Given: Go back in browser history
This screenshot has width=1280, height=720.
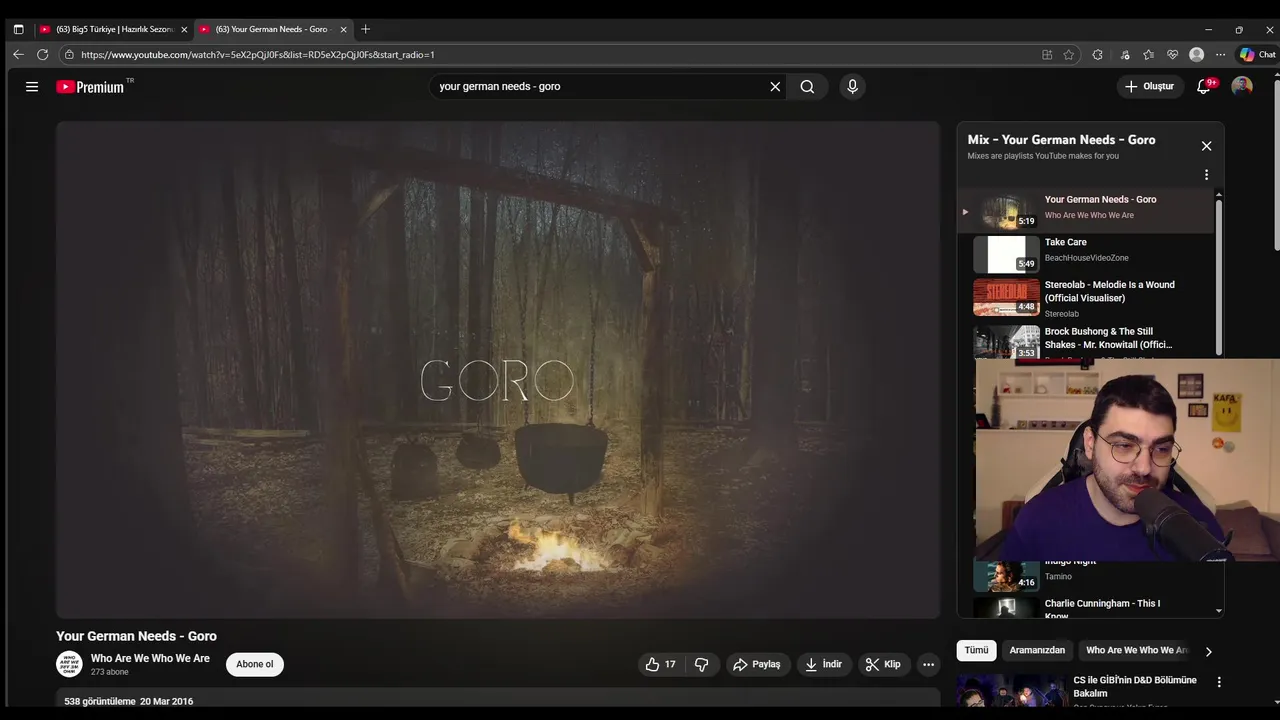Looking at the screenshot, I should click(18, 55).
